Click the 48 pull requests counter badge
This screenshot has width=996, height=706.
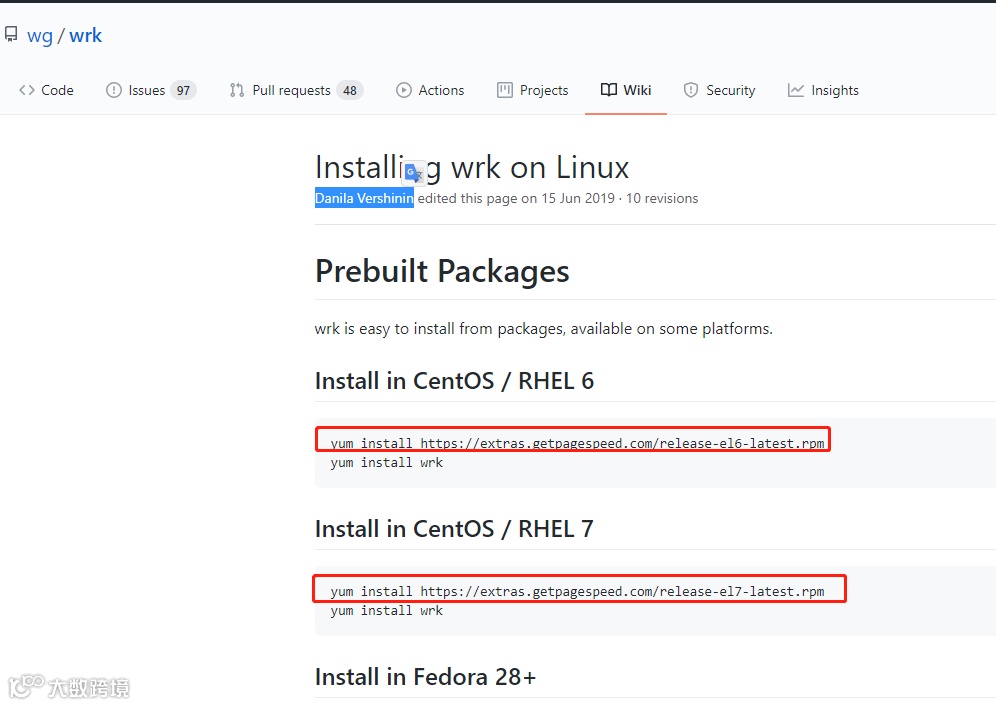coord(349,90)
